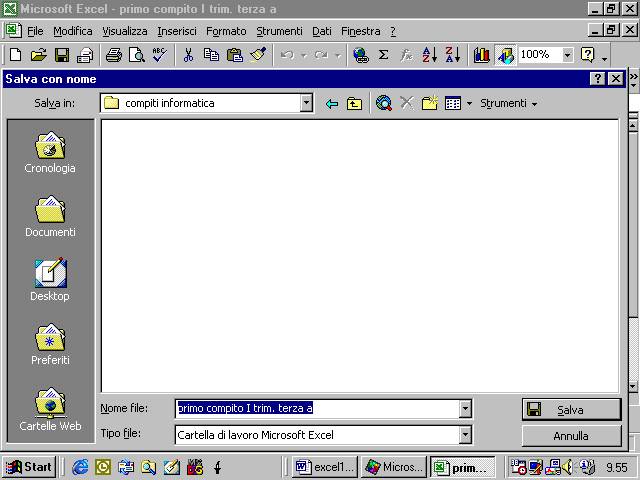Open the Windows Start button
Image resolution: width=640 pixels, height=480 pixels.
point(29,467)
